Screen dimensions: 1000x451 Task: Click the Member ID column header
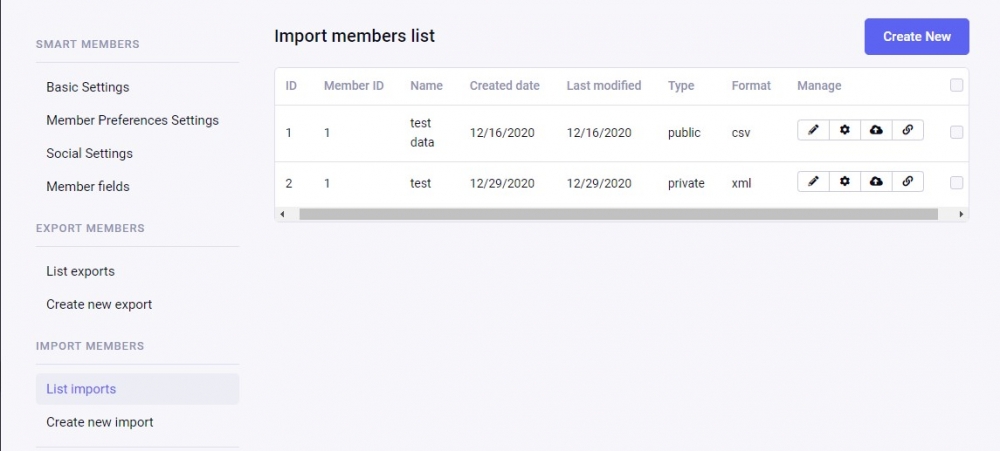[354, 85]
